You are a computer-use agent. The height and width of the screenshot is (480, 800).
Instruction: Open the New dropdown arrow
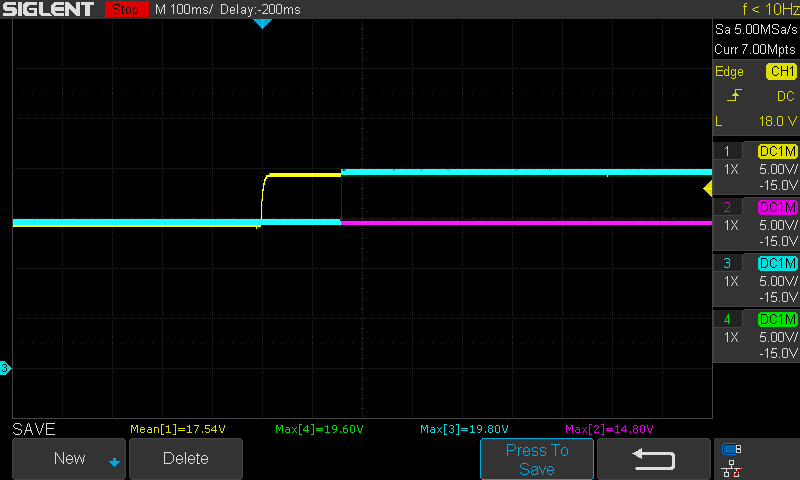coord(114,463)
